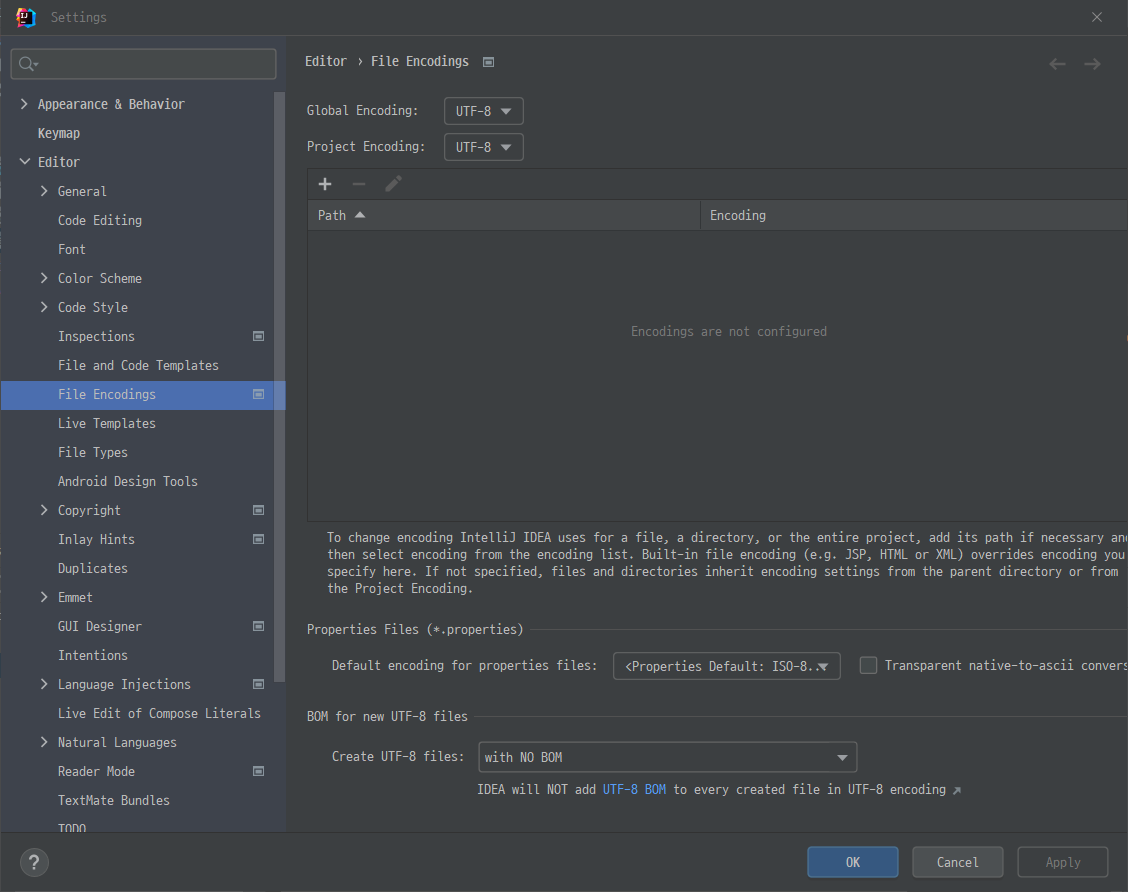1128x892 pixels.
Task: Click the Editor breadcrumb link
Action: pyautogui.click(x=326, y=62)
